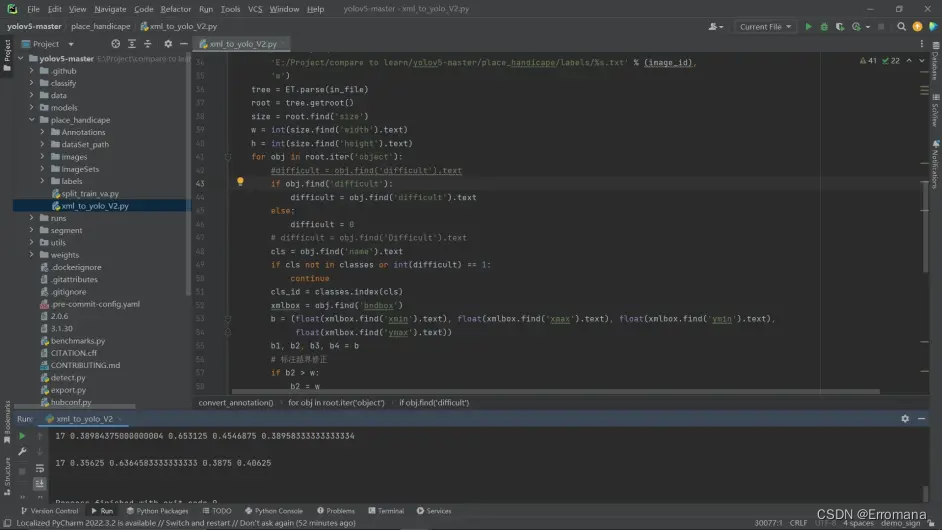Open Project panel options gear
Screen dimensions: 942x530
click(168, 44)
